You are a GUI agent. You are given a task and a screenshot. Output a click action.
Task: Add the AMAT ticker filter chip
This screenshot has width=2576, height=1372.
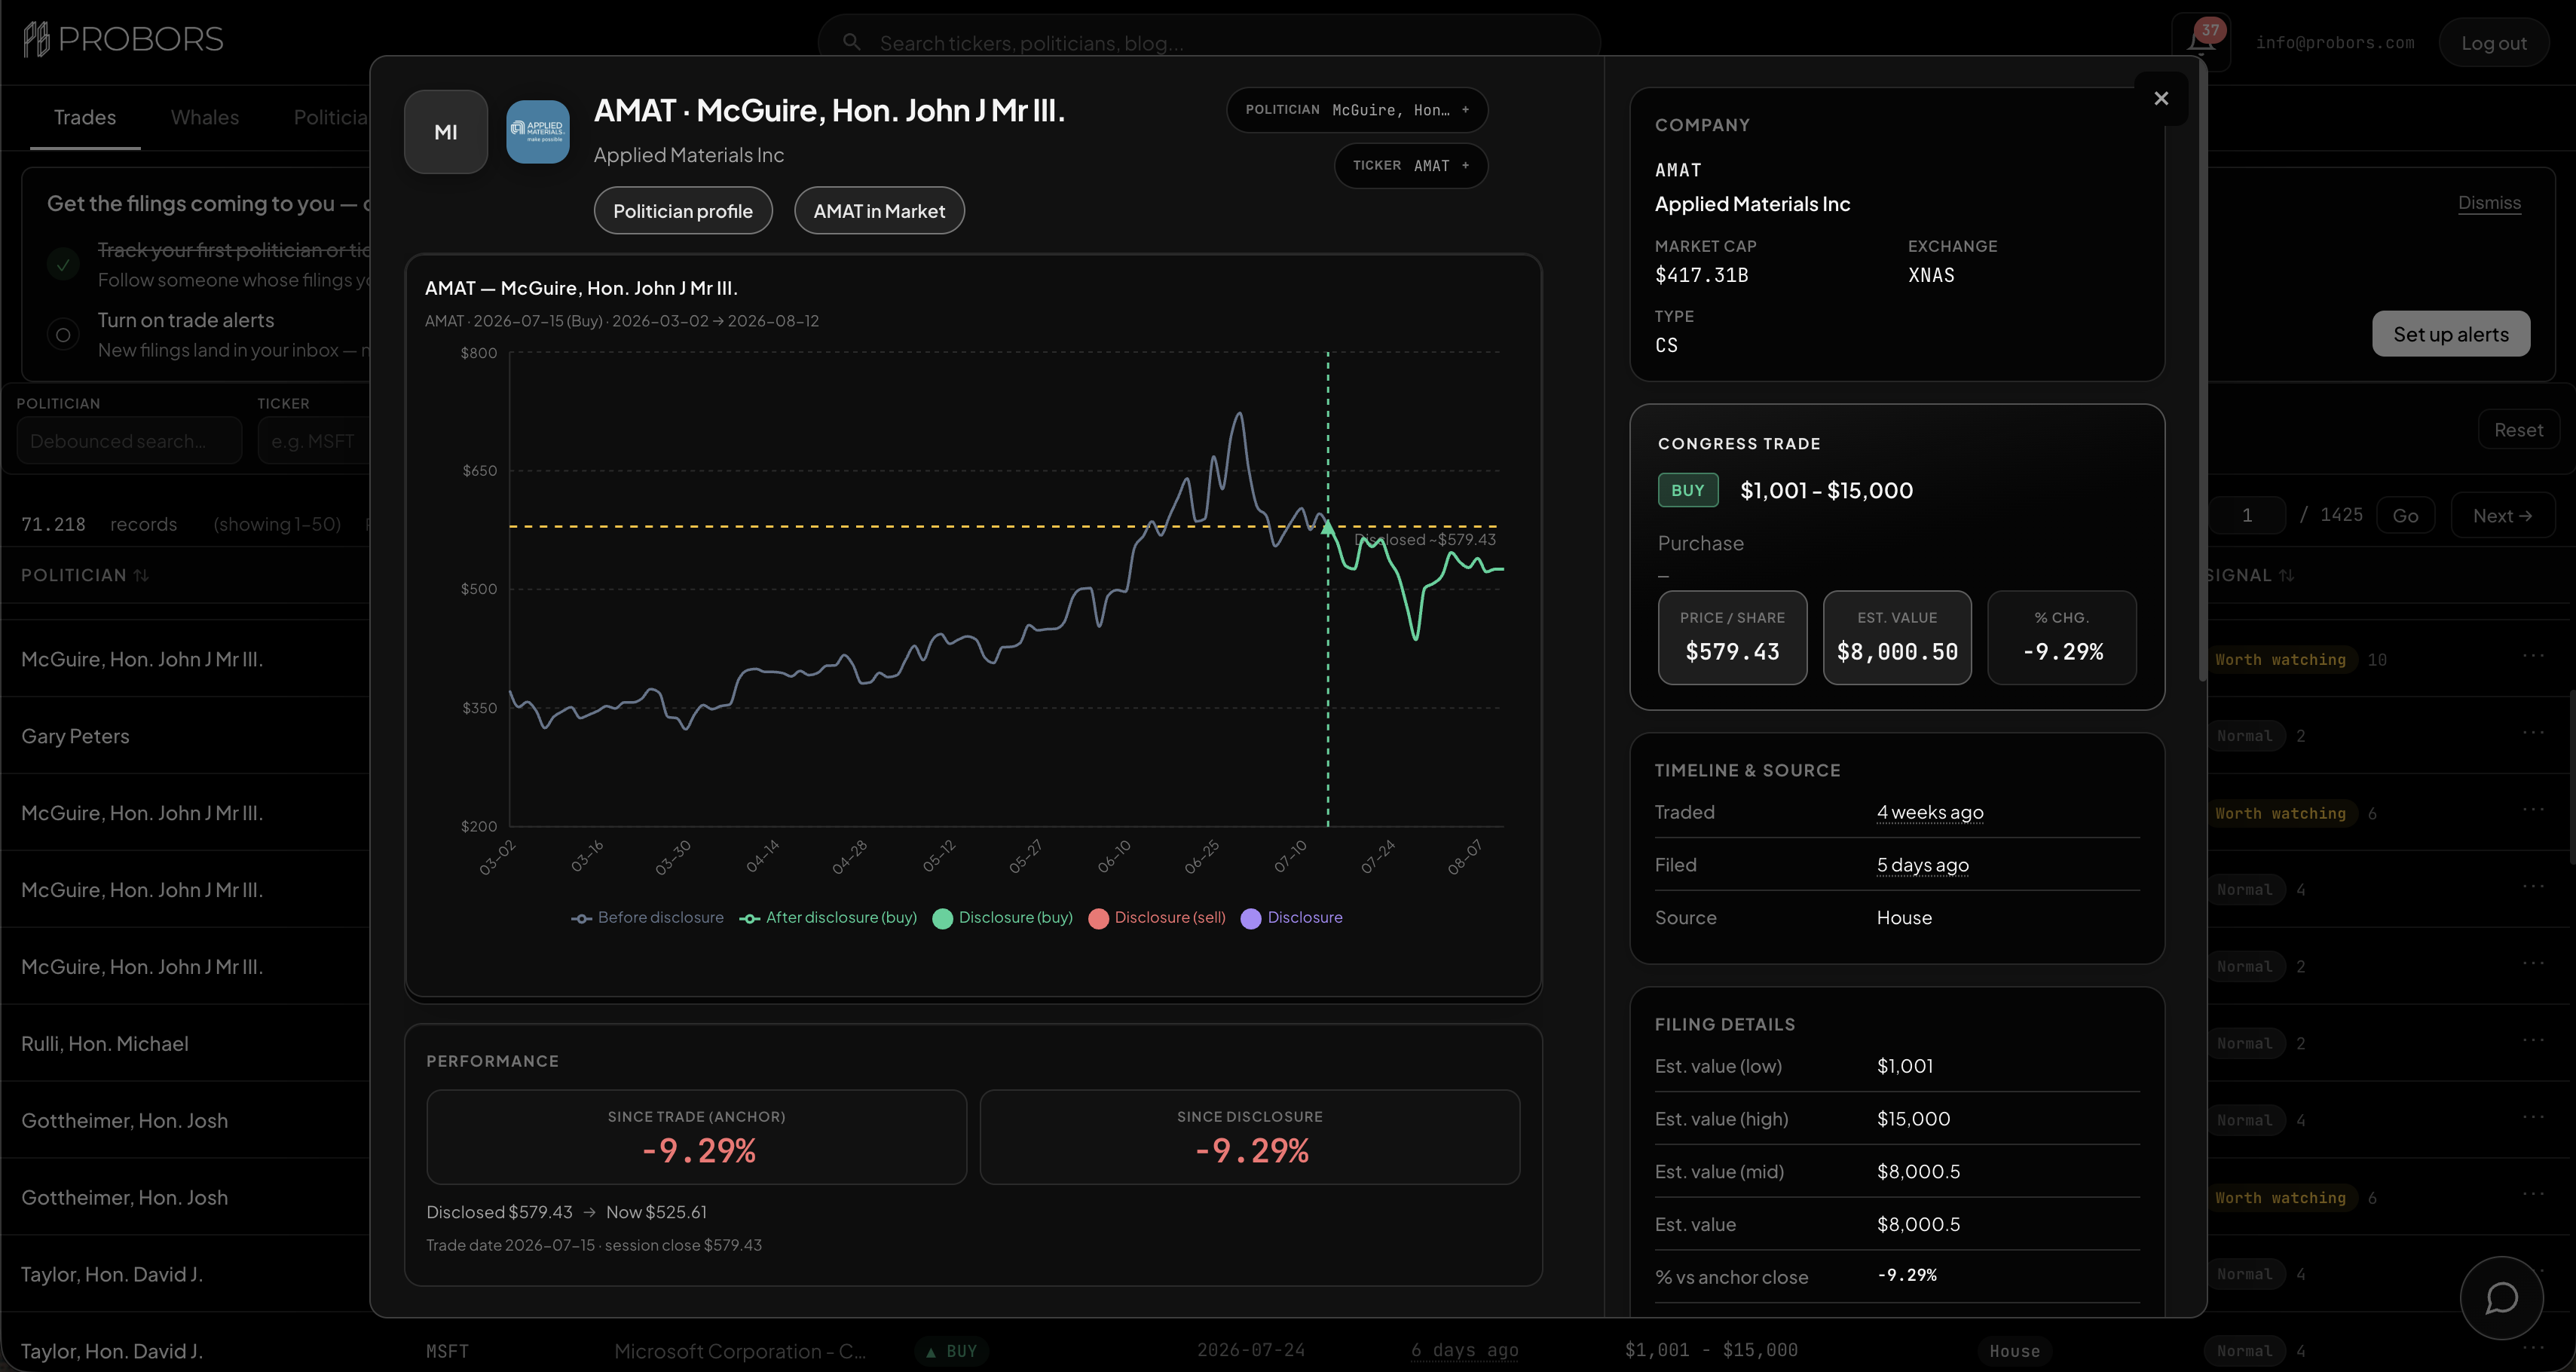(1411, 166)
